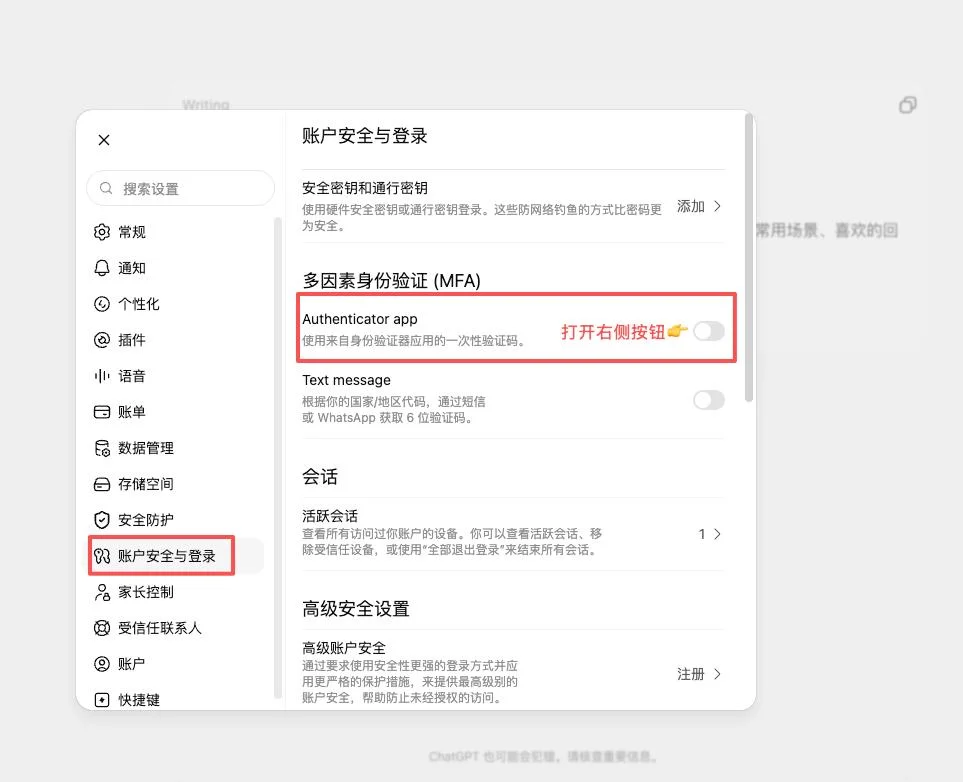The image size is (963, 782).
Task: Click the 家长控制 person icon
Action: click(x=102, y=592)
